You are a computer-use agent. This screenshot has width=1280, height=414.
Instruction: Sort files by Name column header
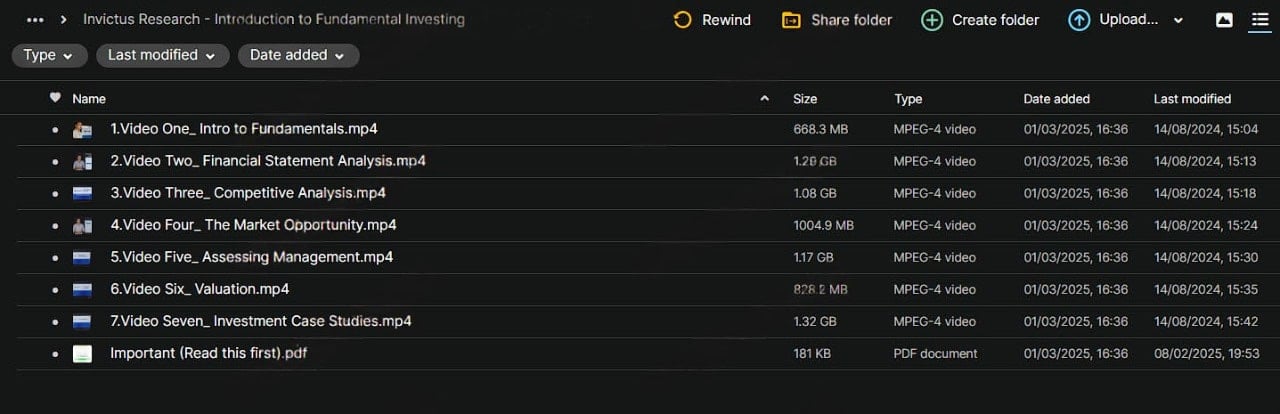[89, 99]
